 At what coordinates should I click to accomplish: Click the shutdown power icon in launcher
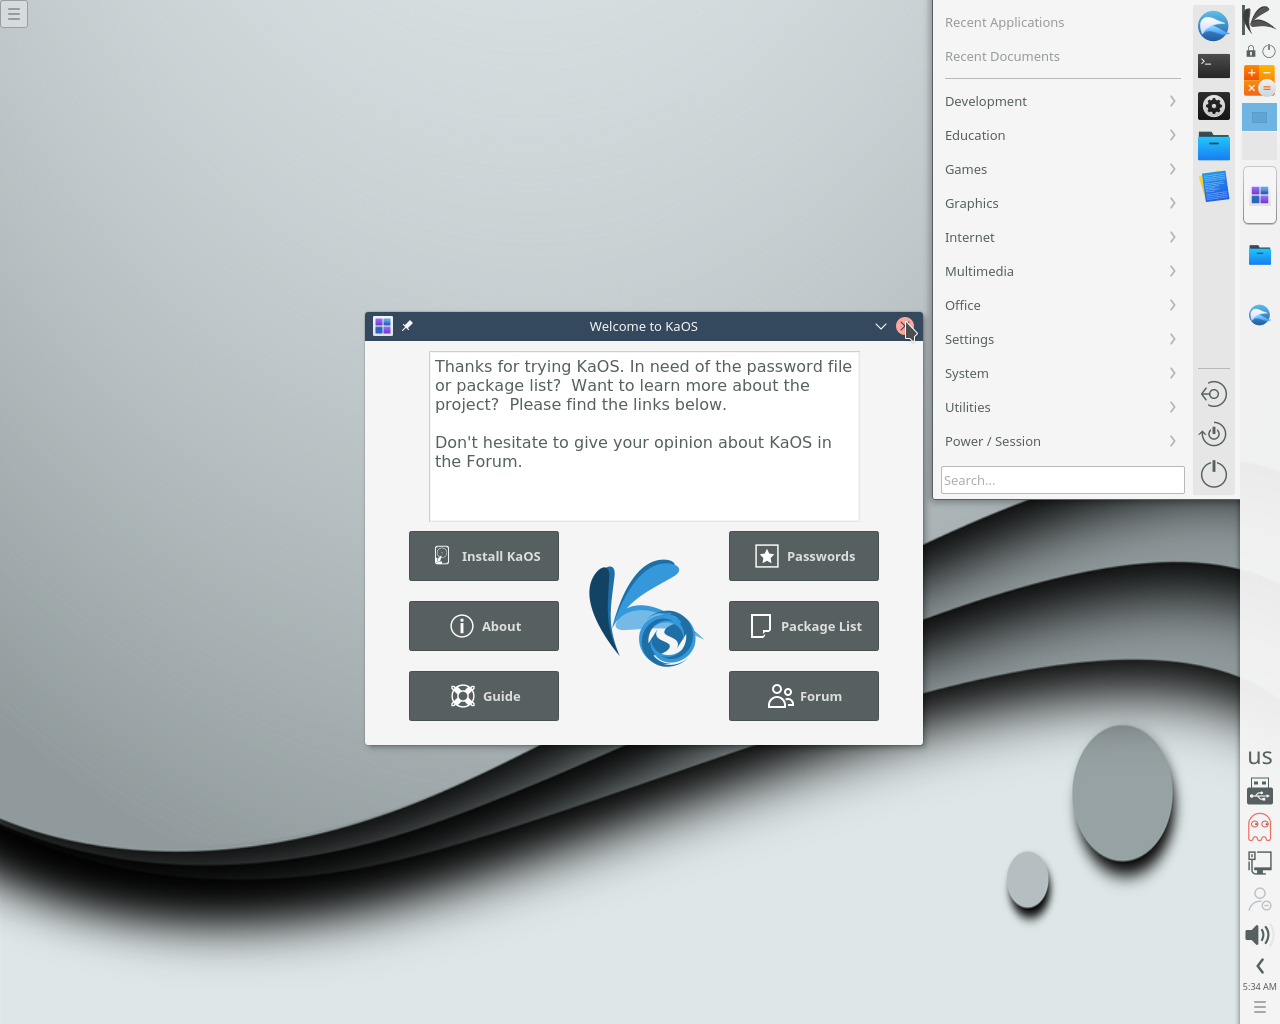pyautogui.click(x=1213, y=474)
